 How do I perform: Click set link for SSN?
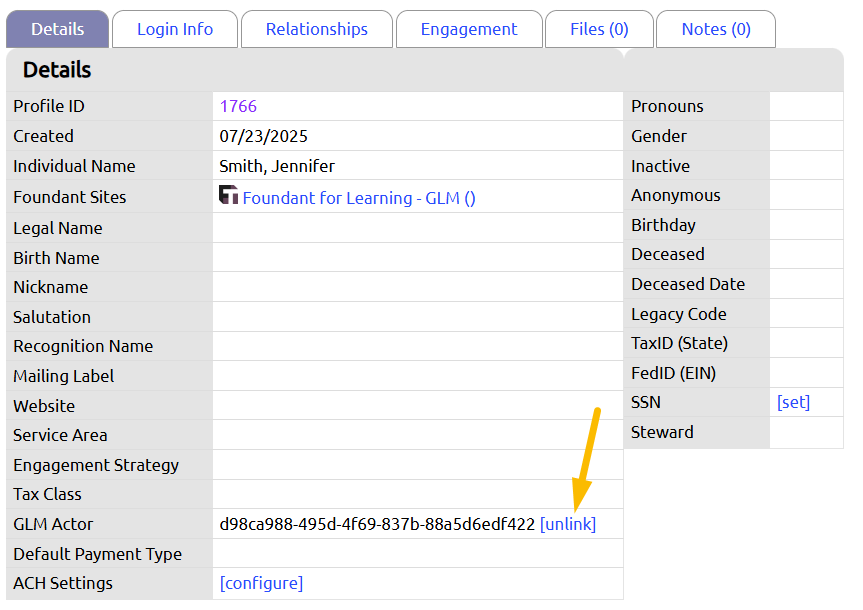tap(793, 402)
